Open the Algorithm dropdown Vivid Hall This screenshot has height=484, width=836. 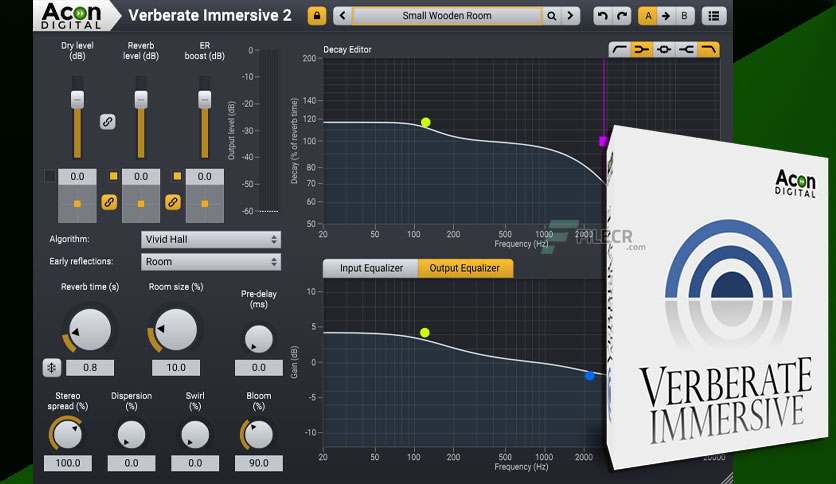(211, 239)
